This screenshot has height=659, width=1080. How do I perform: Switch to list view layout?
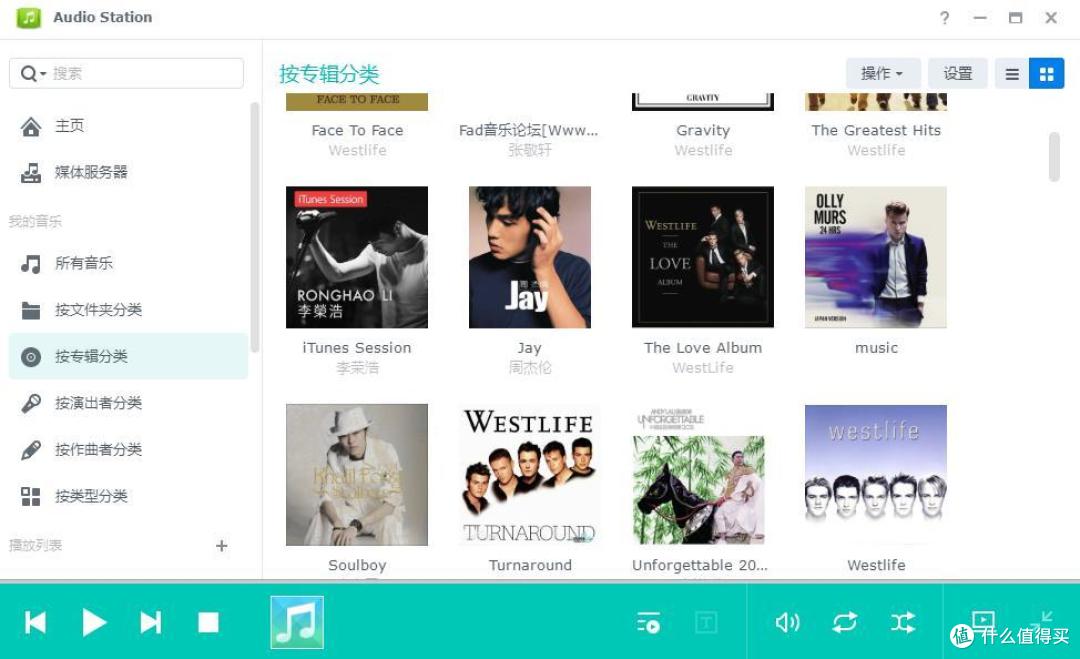point(1011,73)
